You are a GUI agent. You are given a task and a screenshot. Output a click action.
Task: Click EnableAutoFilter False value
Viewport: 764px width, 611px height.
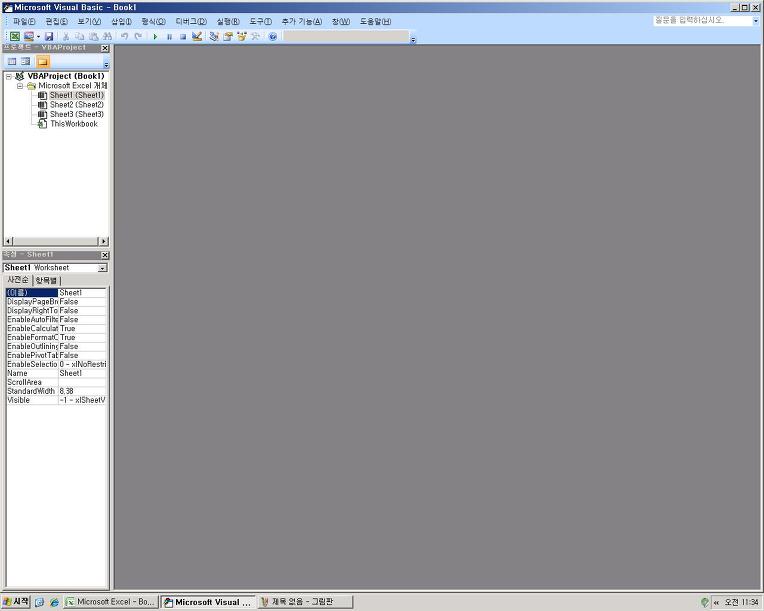point(82,320)
